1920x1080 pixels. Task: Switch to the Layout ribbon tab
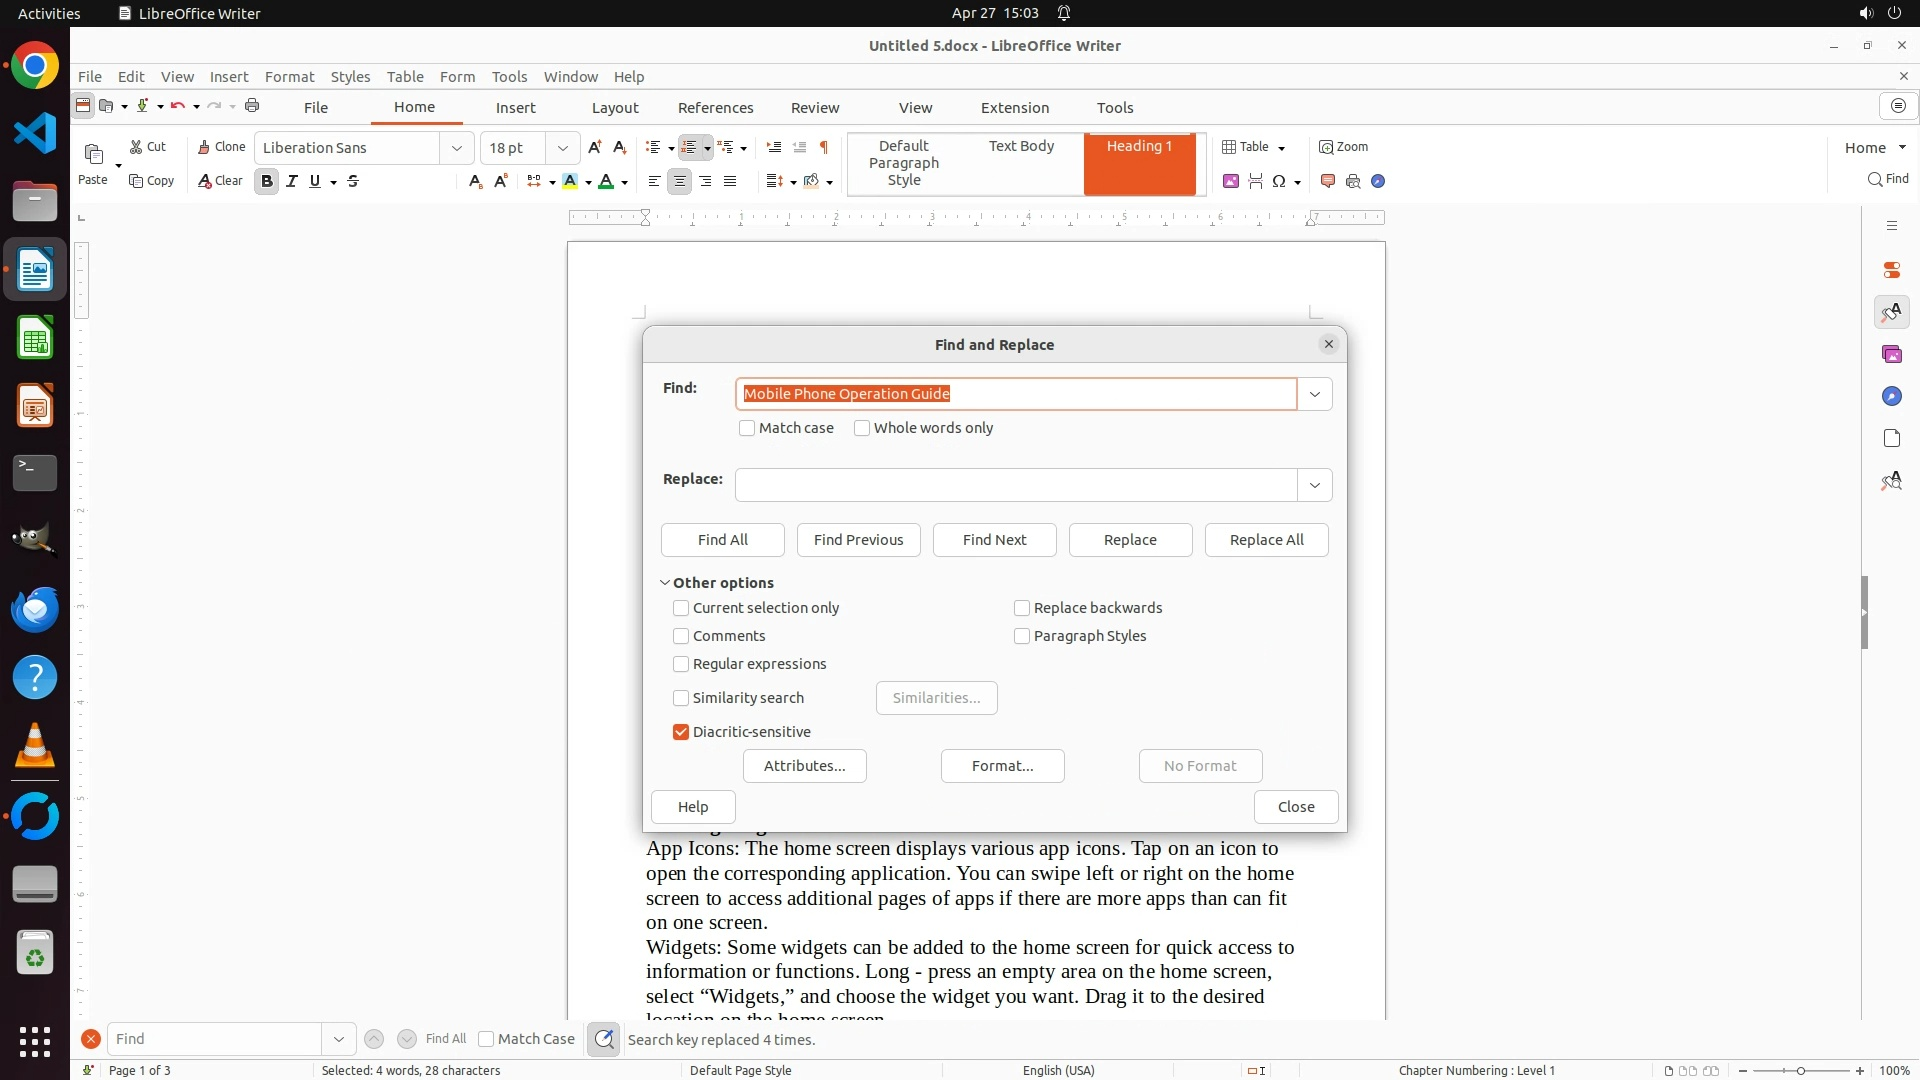tap(614, 108)
